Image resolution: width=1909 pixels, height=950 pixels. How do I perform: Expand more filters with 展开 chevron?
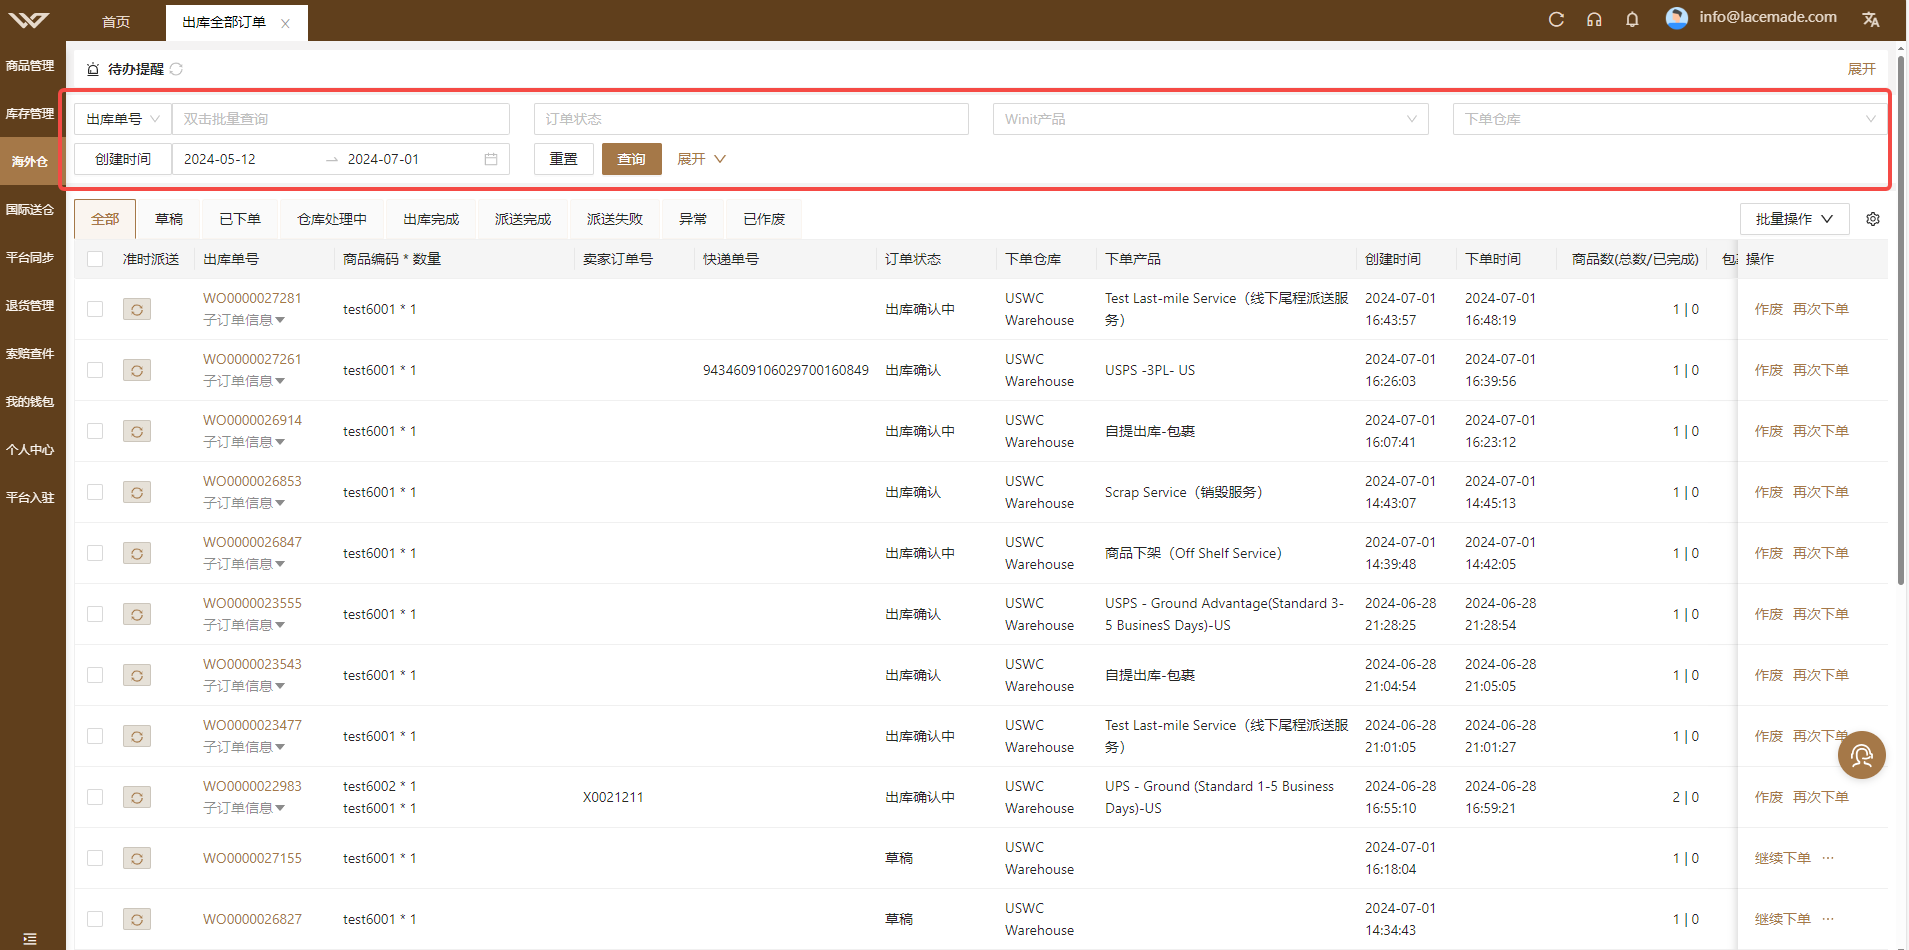(x=702, y=159)
